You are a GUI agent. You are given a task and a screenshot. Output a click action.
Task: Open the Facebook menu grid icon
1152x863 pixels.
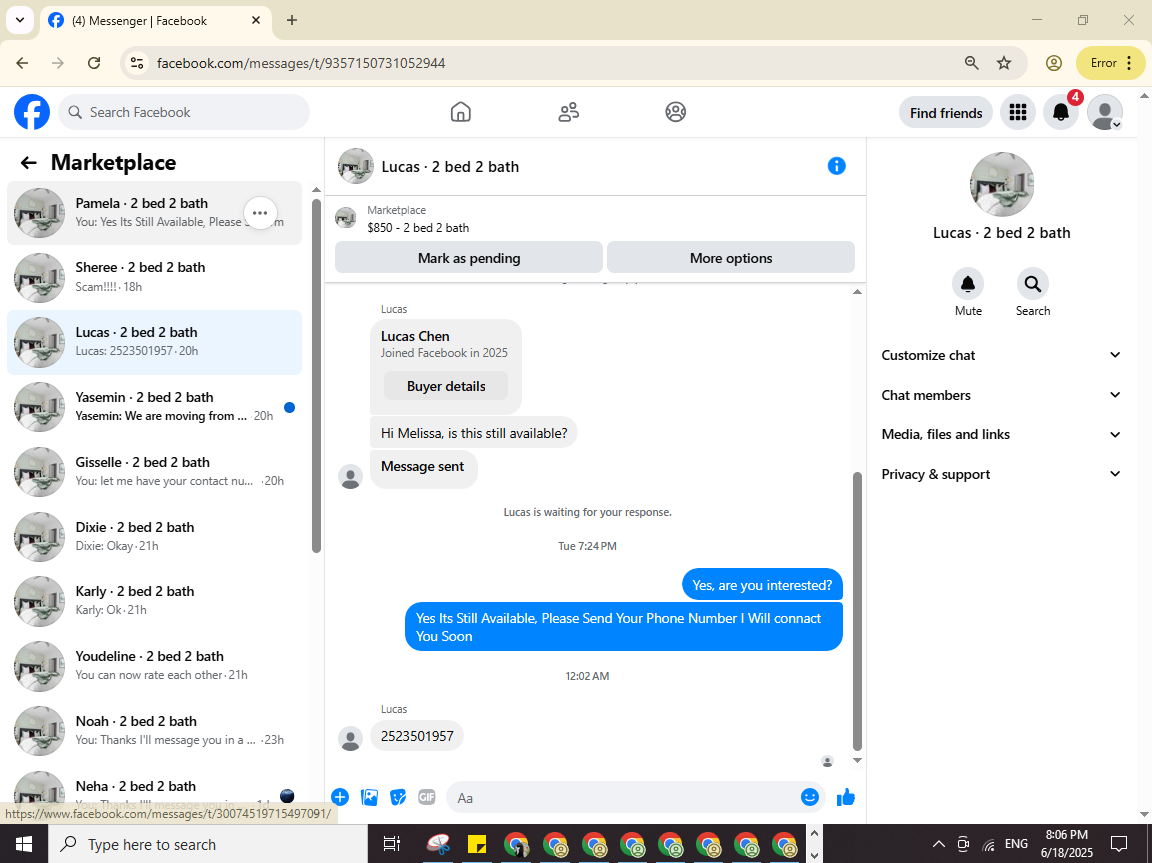1018,112
